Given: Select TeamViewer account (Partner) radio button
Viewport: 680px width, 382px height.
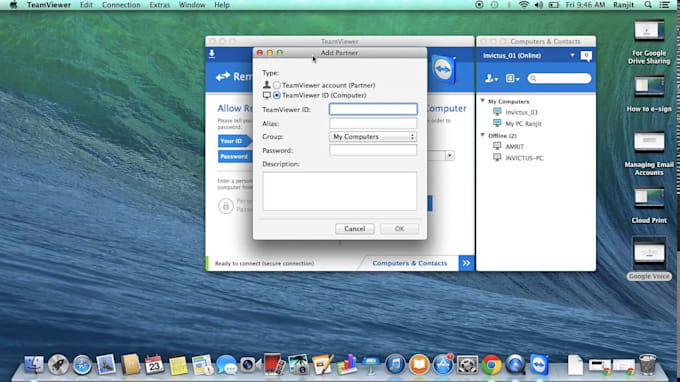Looking at the screenshot, I should coord(277,85).
